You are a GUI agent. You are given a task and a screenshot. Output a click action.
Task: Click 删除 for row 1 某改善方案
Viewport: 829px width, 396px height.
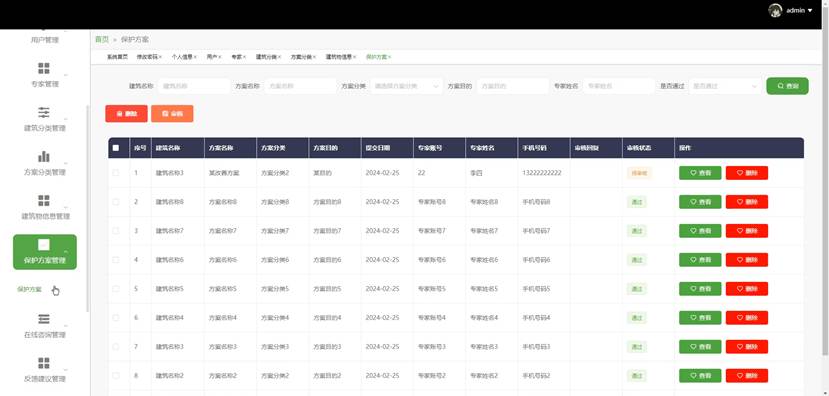point(747,173)
